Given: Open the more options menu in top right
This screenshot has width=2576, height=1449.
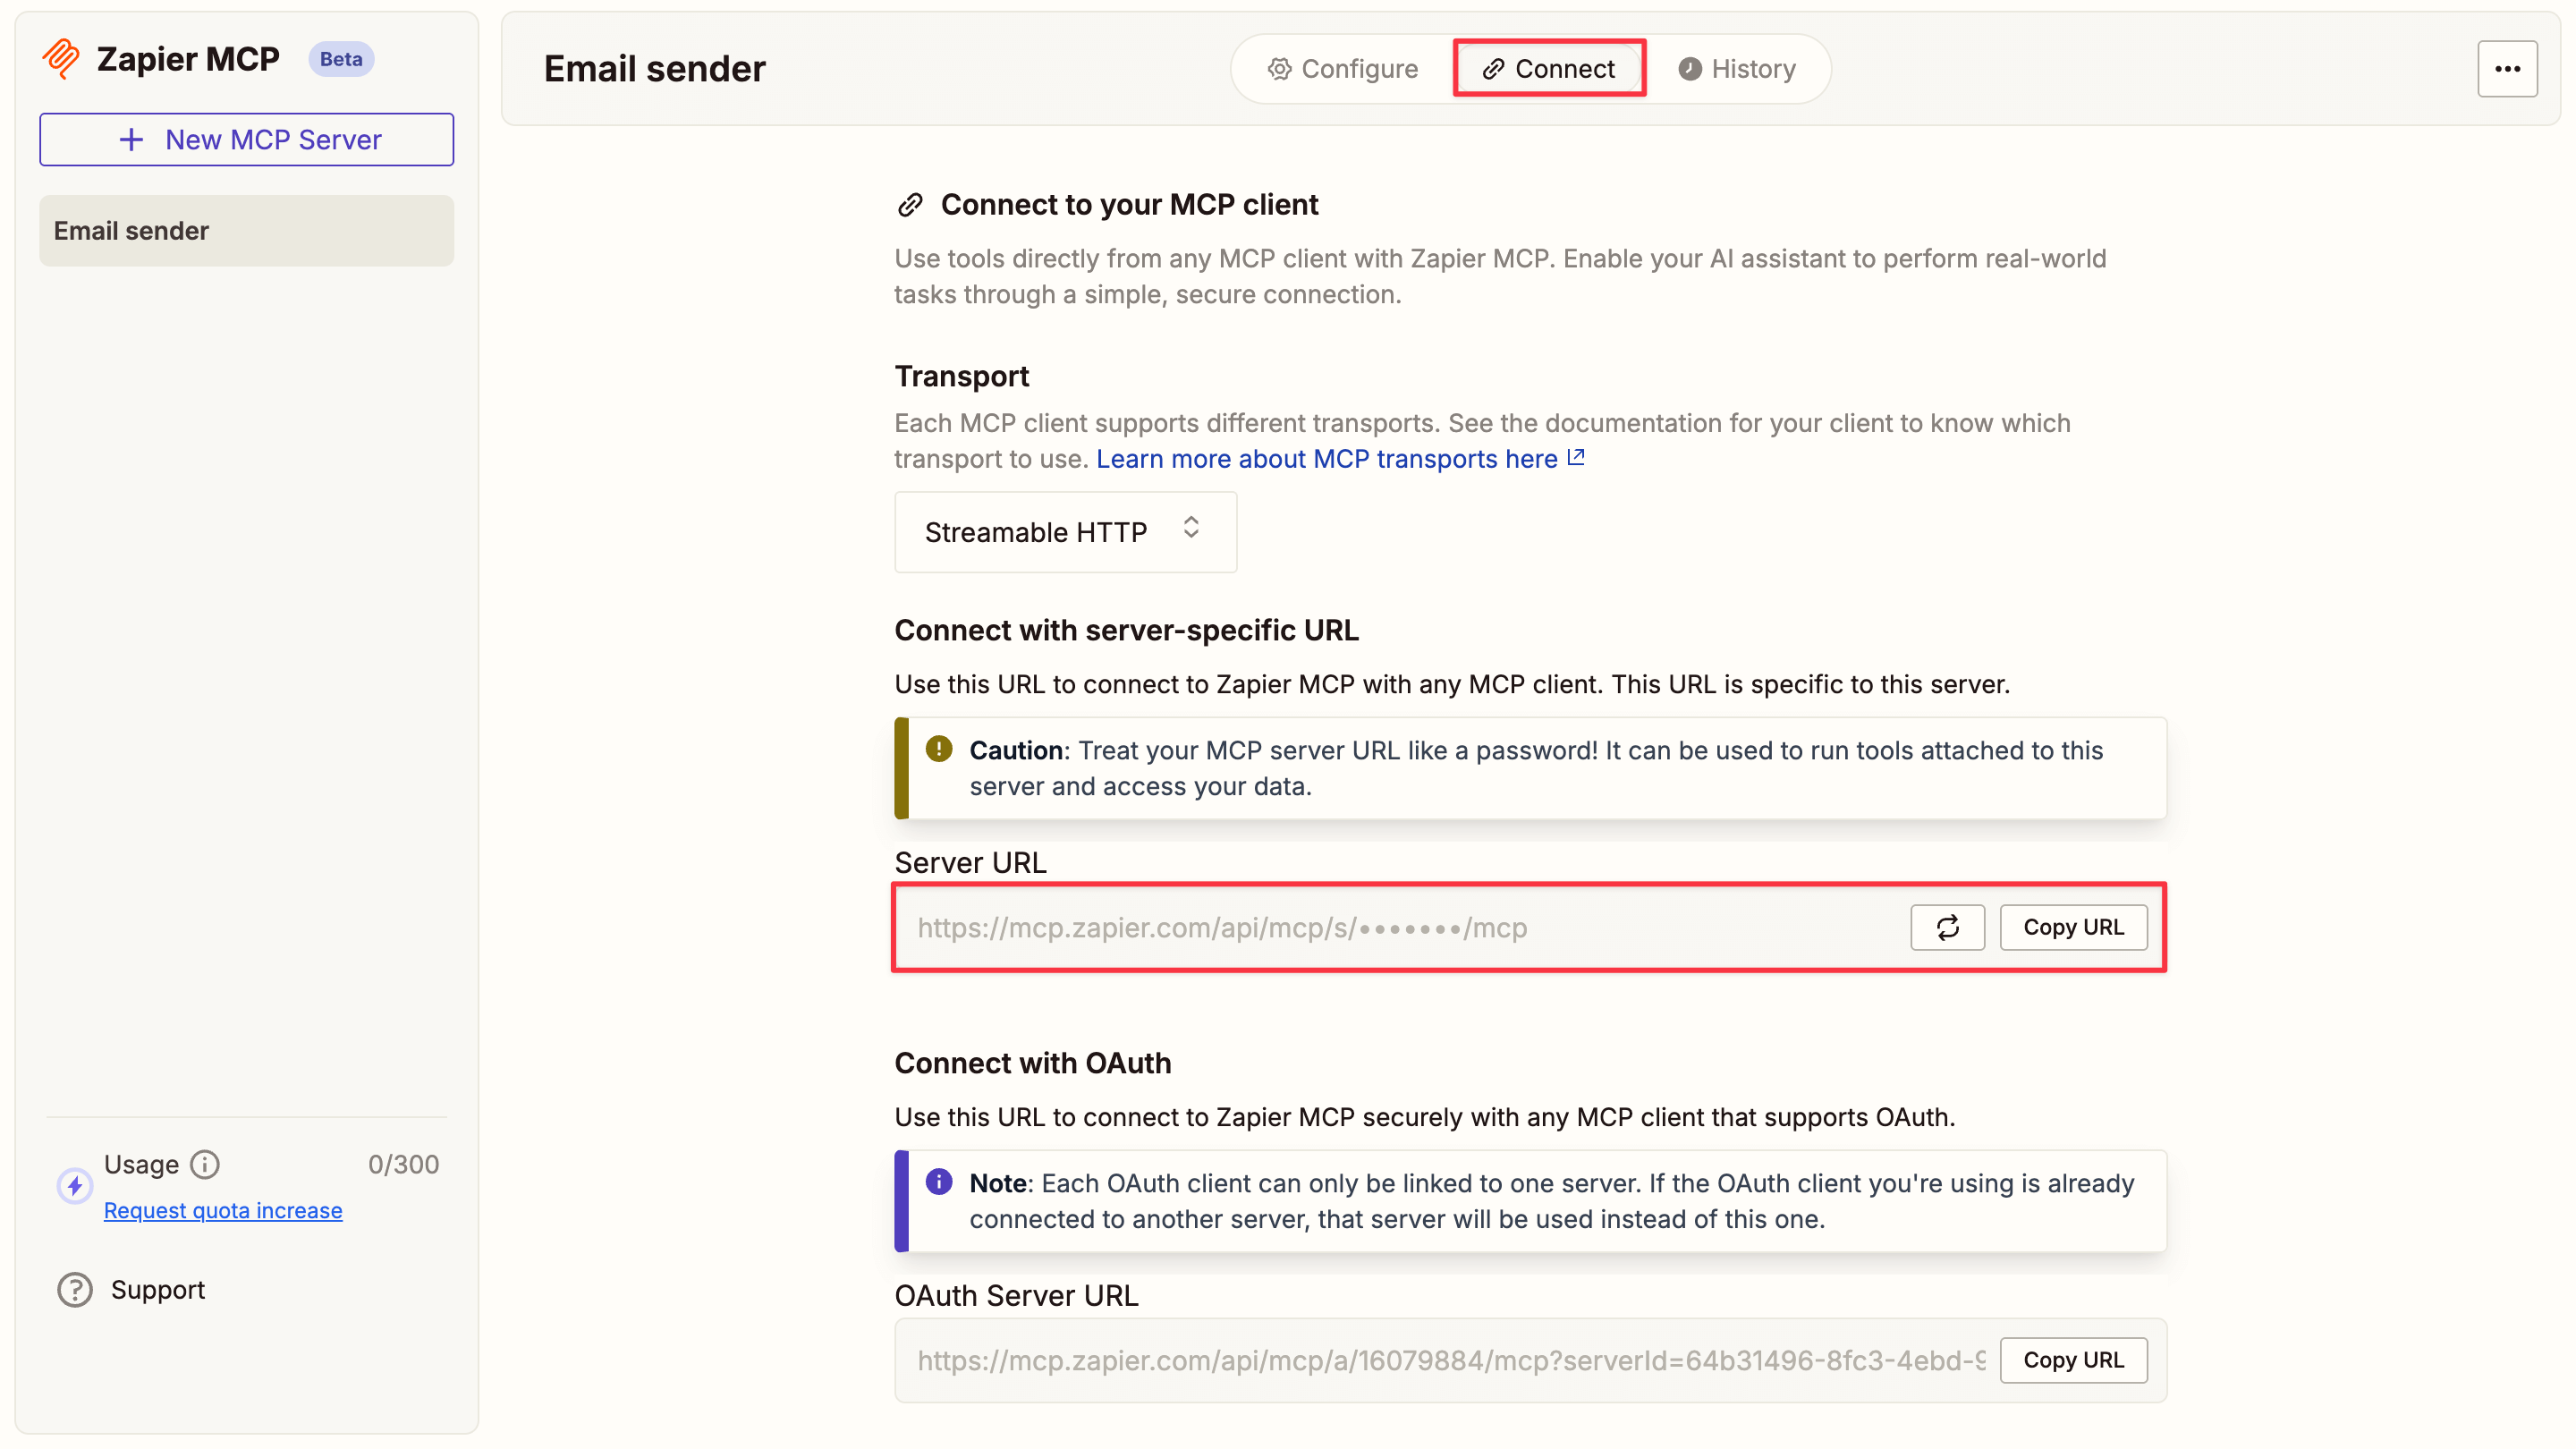Looking at the screenshot, I should [x=2508, y=68].
